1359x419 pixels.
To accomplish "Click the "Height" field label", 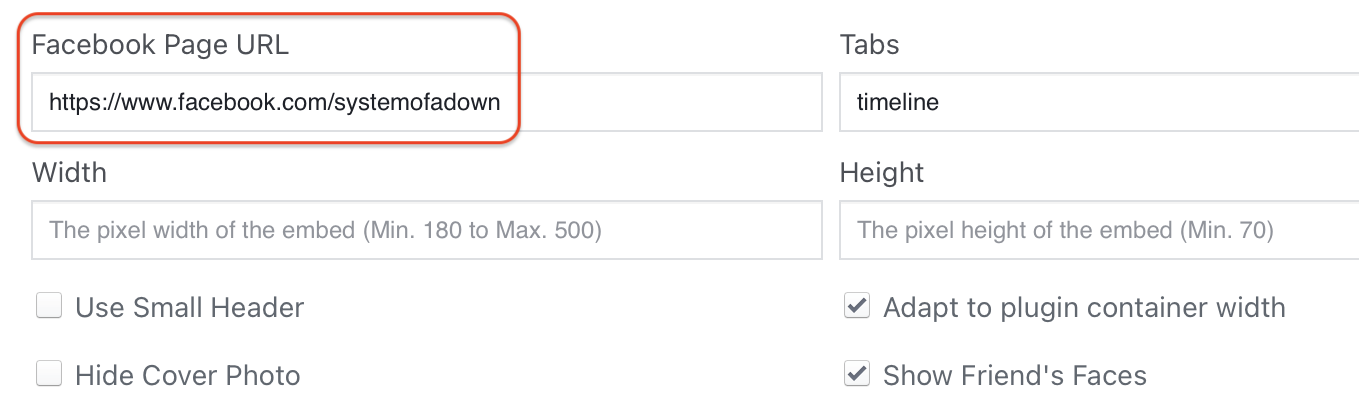I will click(x=882, y=173).
